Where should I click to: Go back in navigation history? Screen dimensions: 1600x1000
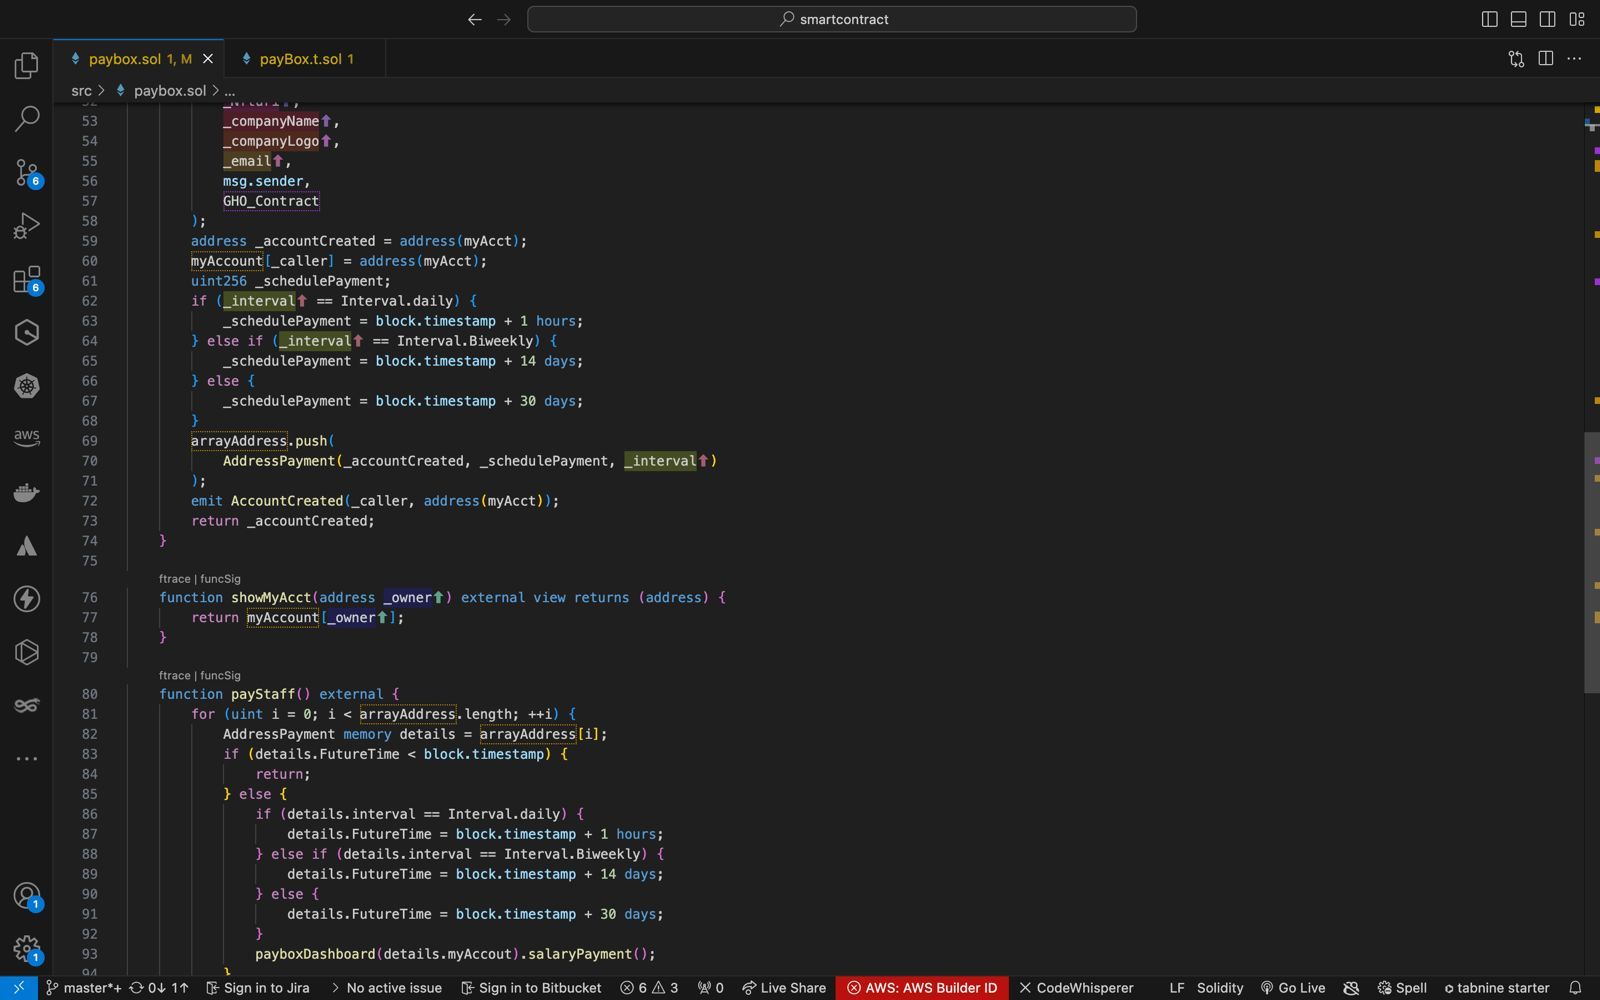click(475, 19)
